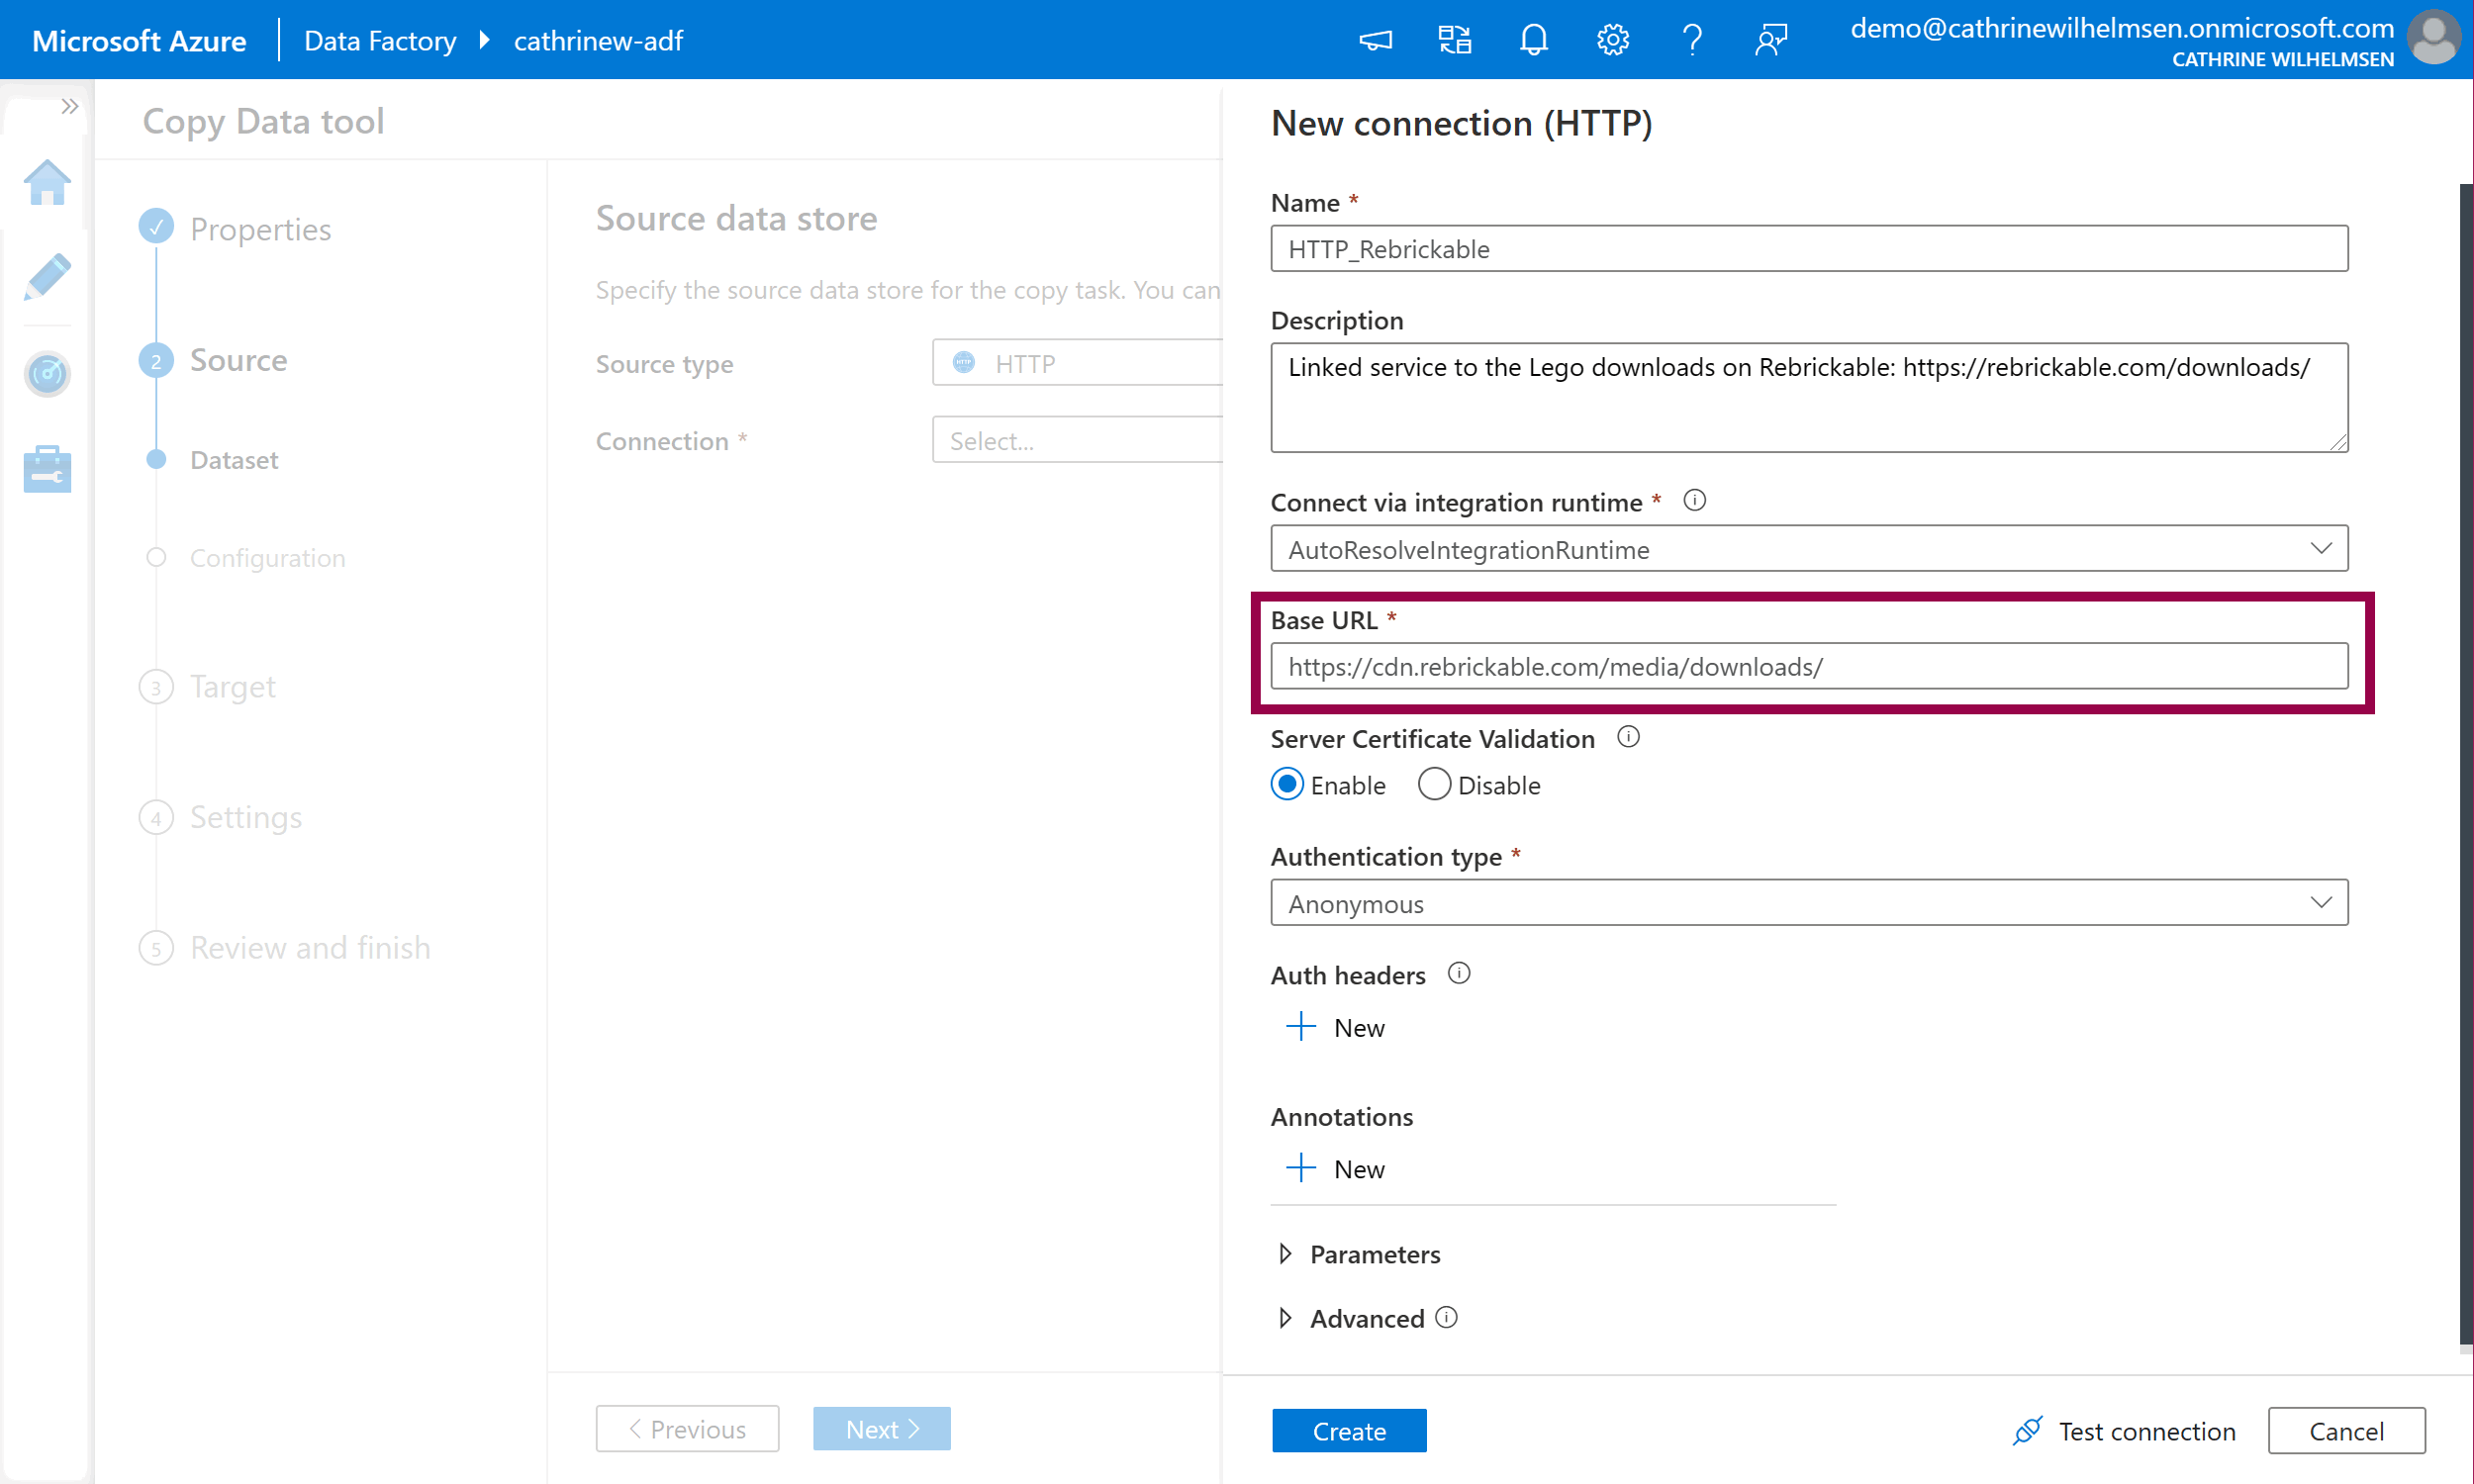Select Disable server certificate validation
This screenshot has height=1484, width=2474.
[1434, 785]
